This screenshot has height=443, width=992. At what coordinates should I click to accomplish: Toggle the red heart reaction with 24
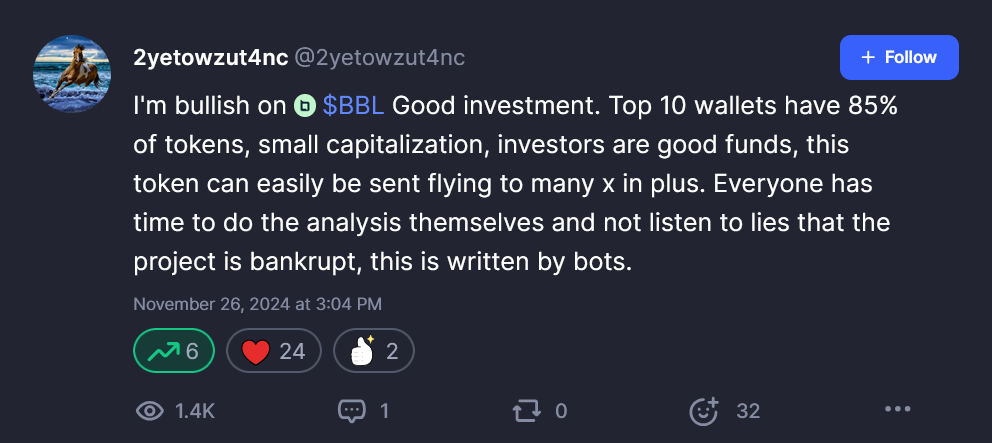coord(274,351)
